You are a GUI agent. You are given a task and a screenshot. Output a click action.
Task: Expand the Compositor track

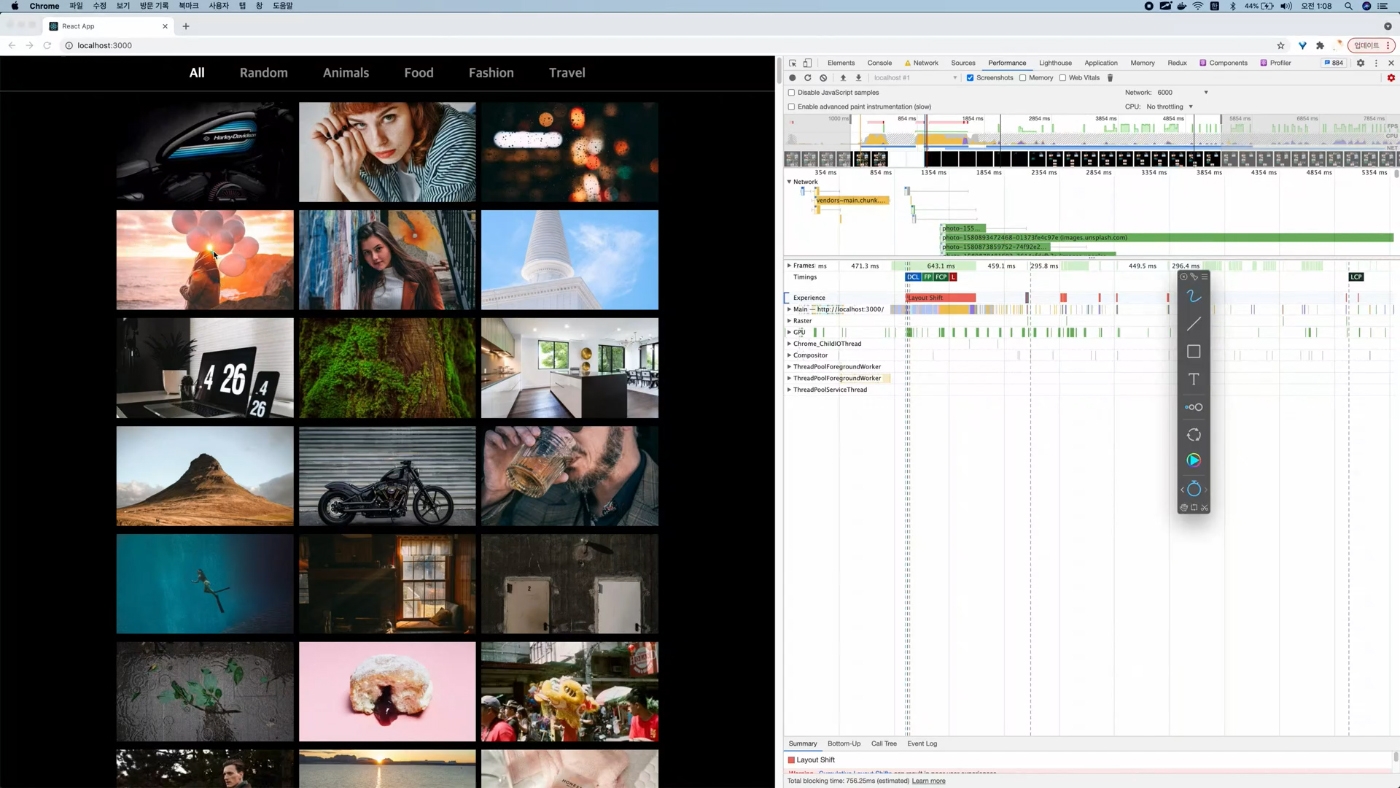point(789,355)
